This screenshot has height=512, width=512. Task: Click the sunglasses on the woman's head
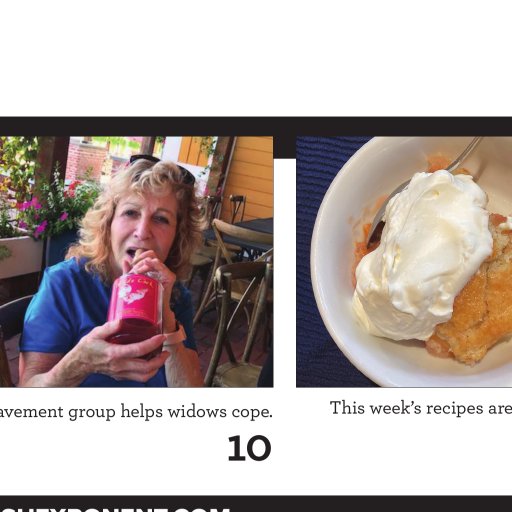pyautogui.click(x=163, y=168)
